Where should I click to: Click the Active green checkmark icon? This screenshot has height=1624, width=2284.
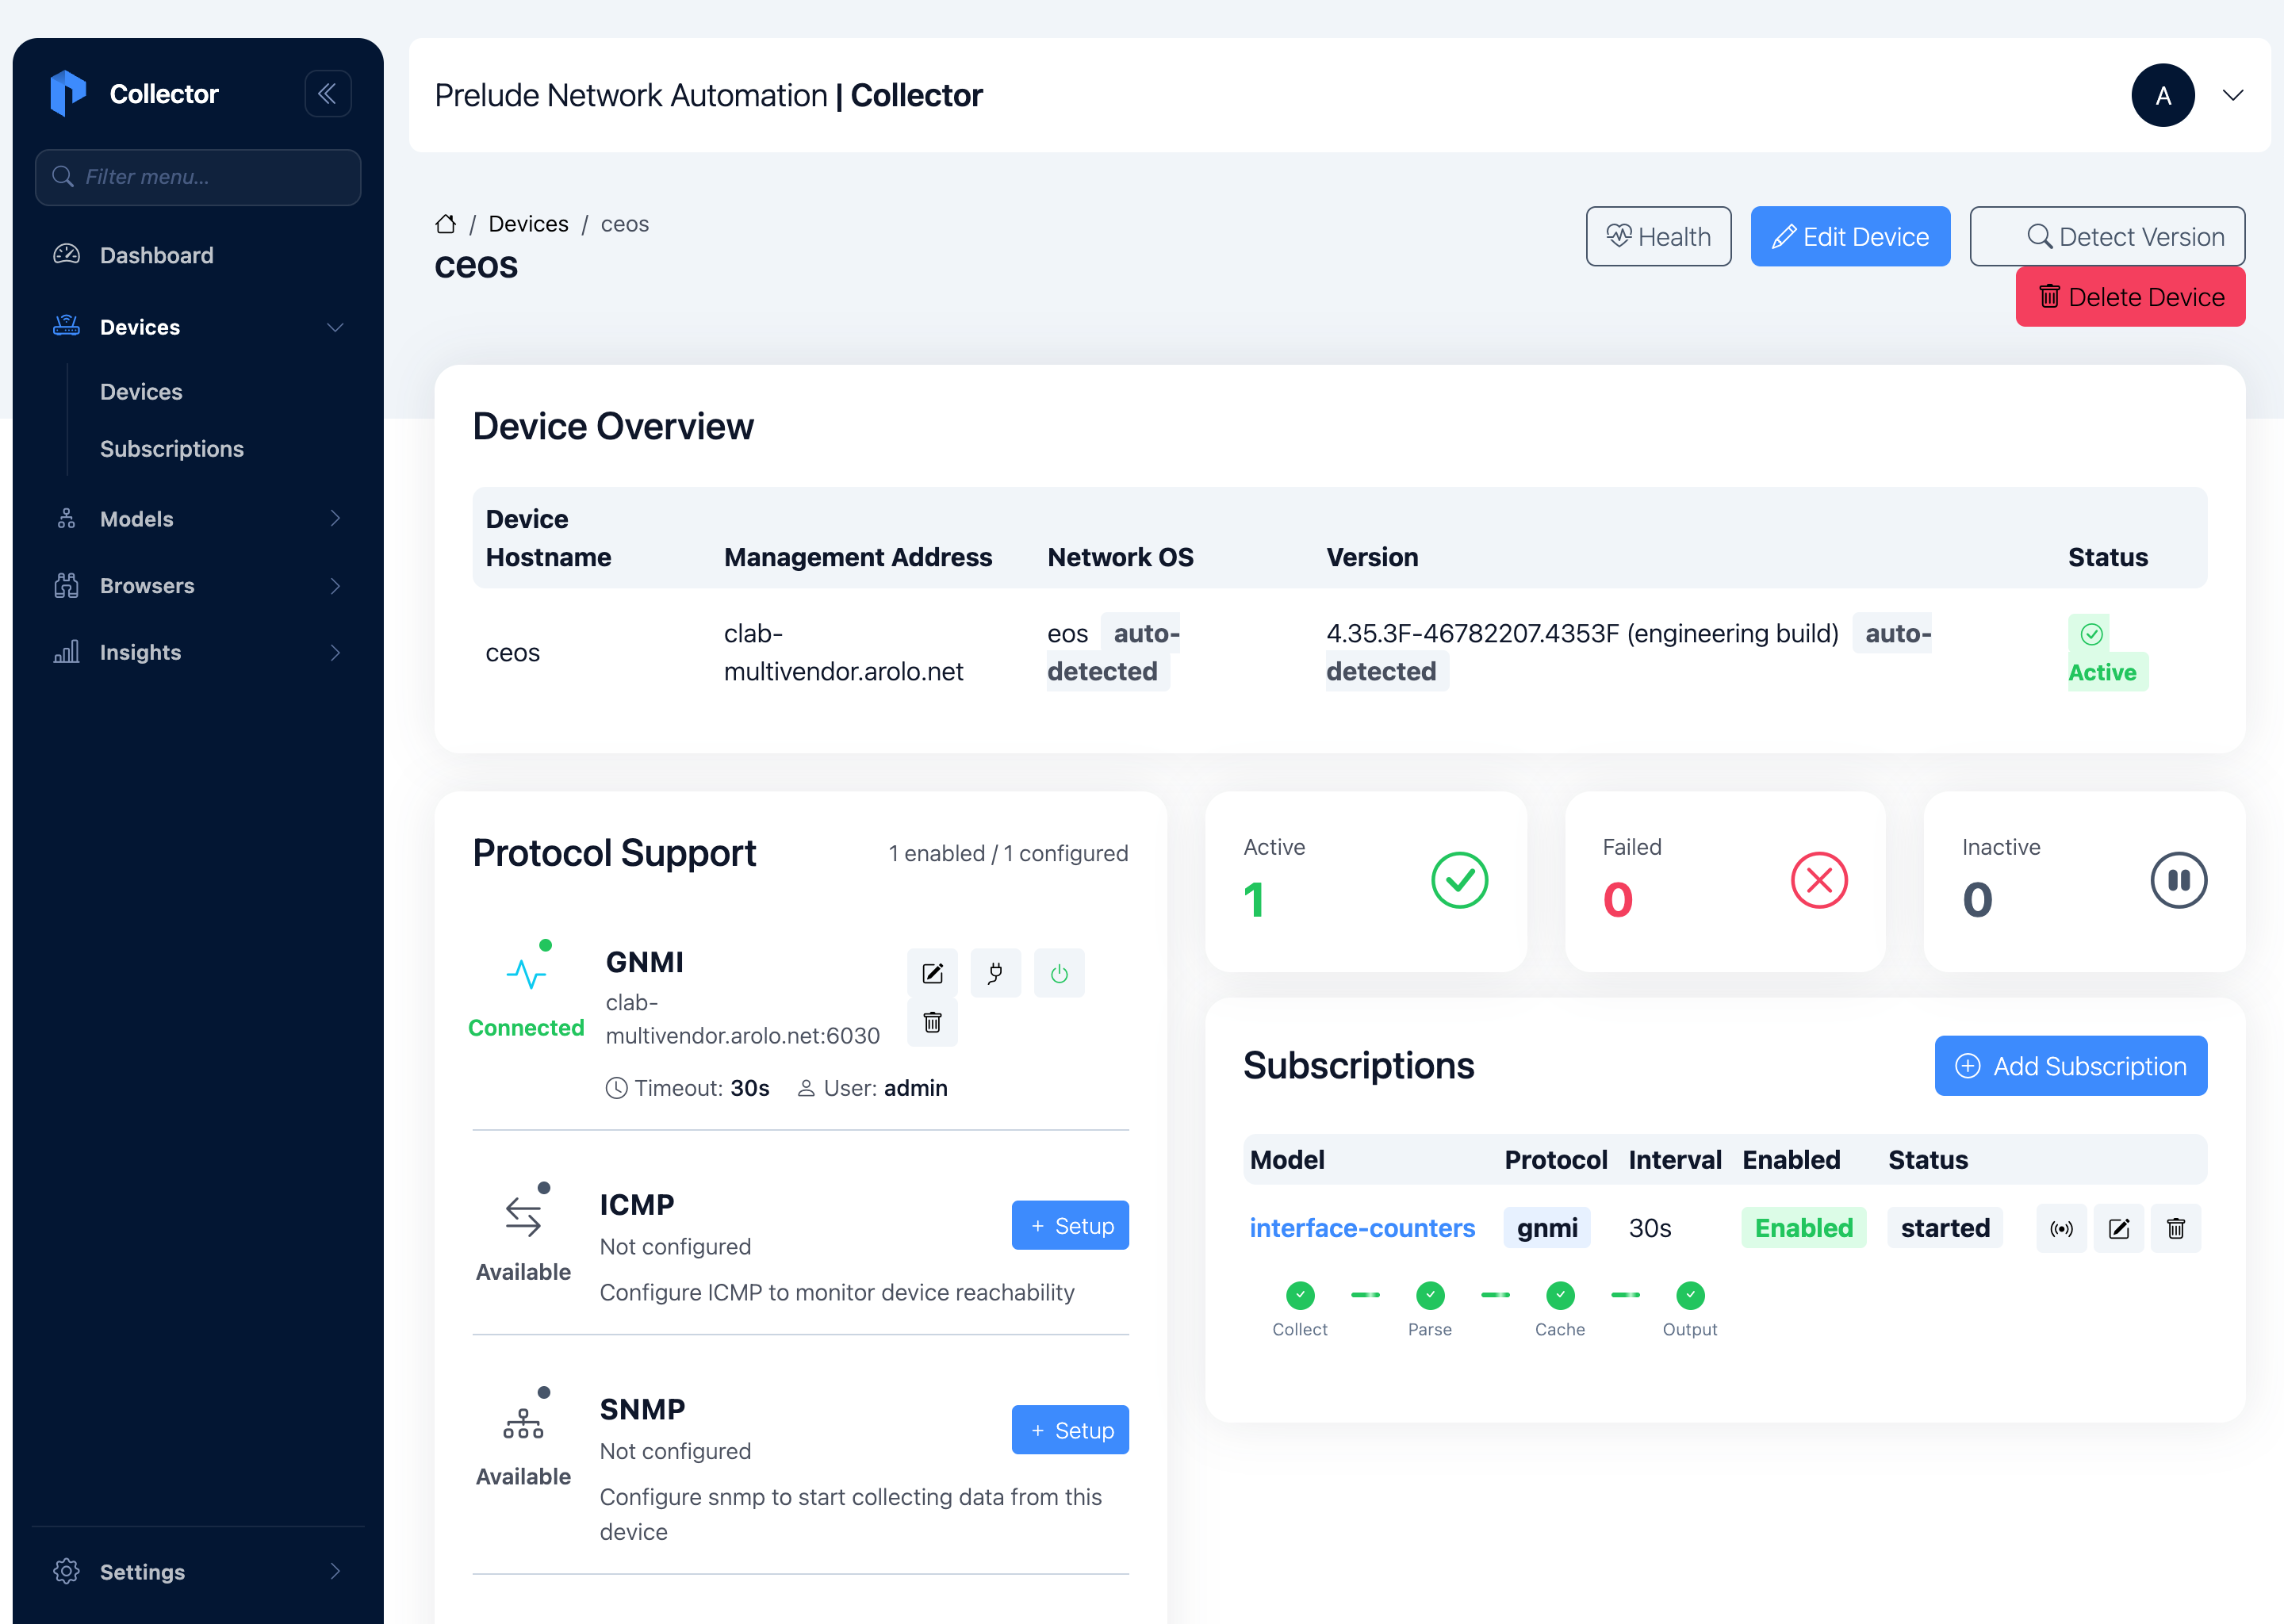pos(1459,880)
